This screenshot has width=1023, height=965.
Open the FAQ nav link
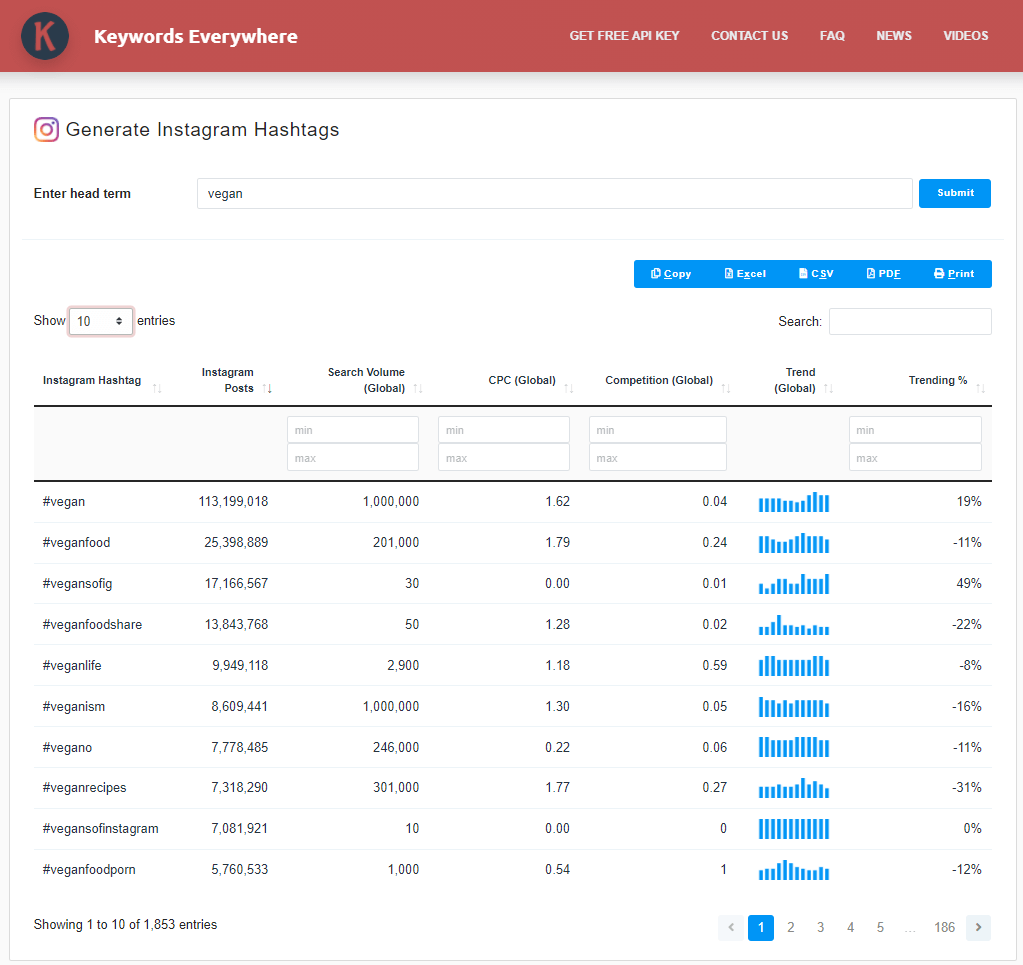click(832, 36)
